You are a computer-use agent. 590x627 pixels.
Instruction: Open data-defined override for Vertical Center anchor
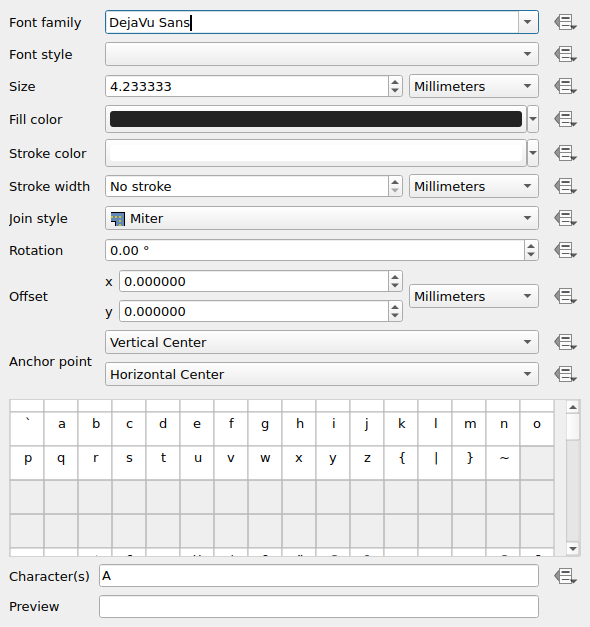coord(565,342)
